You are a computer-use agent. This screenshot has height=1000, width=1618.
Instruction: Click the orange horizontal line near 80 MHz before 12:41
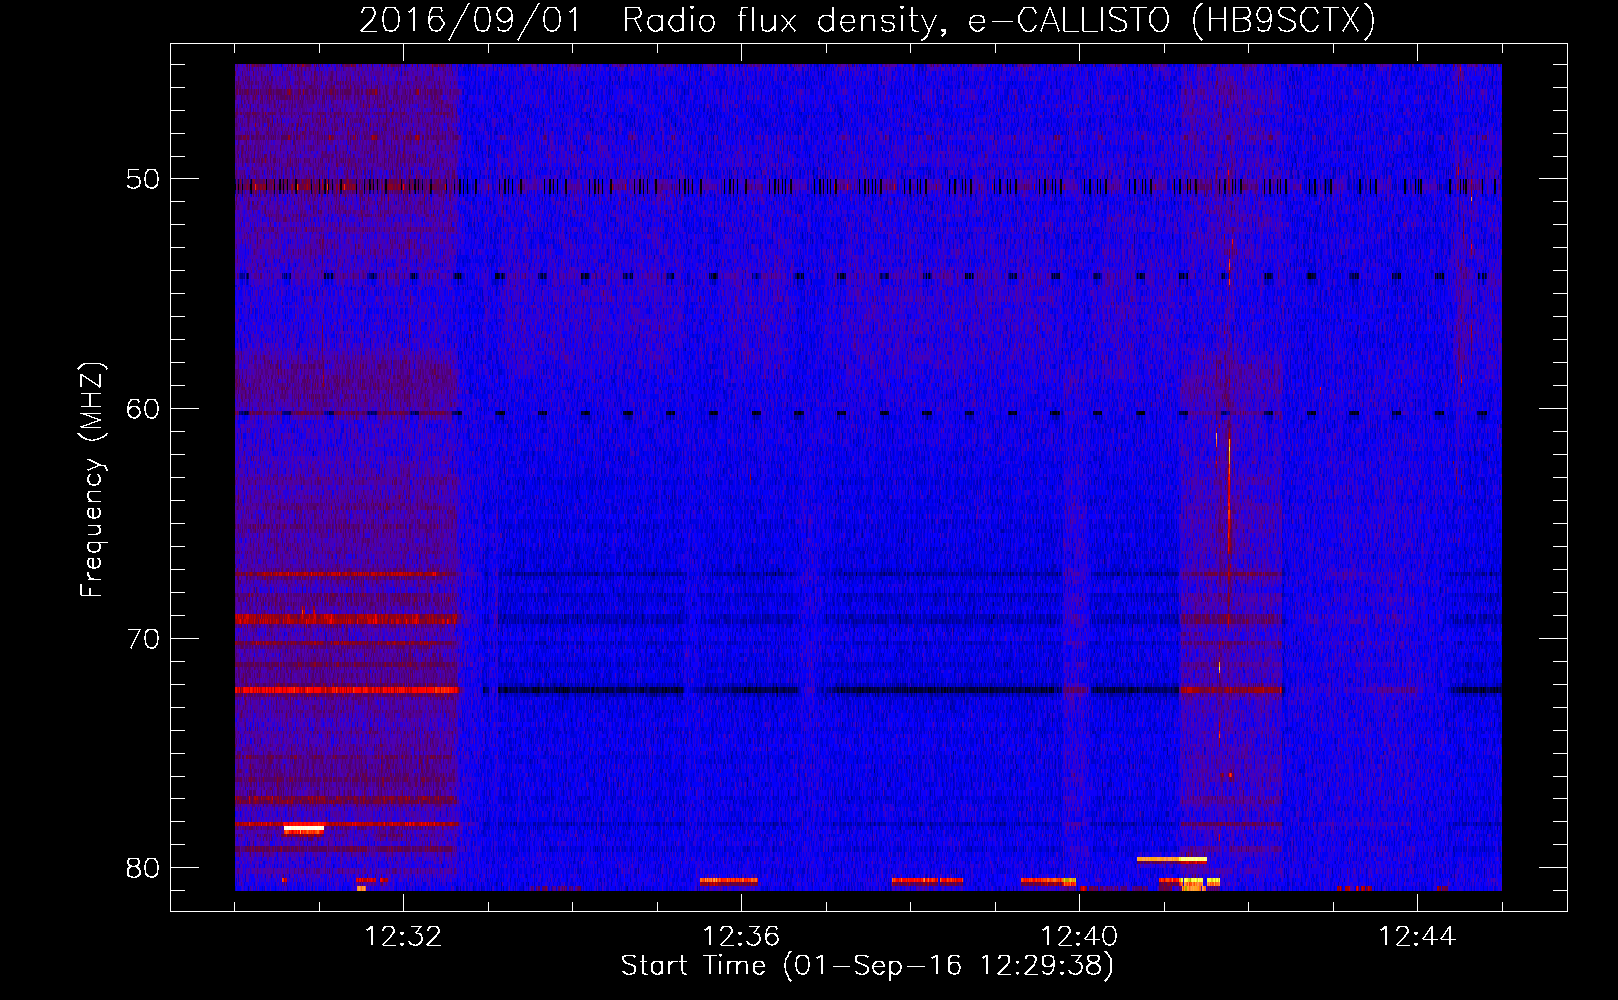pos(1172,859)
